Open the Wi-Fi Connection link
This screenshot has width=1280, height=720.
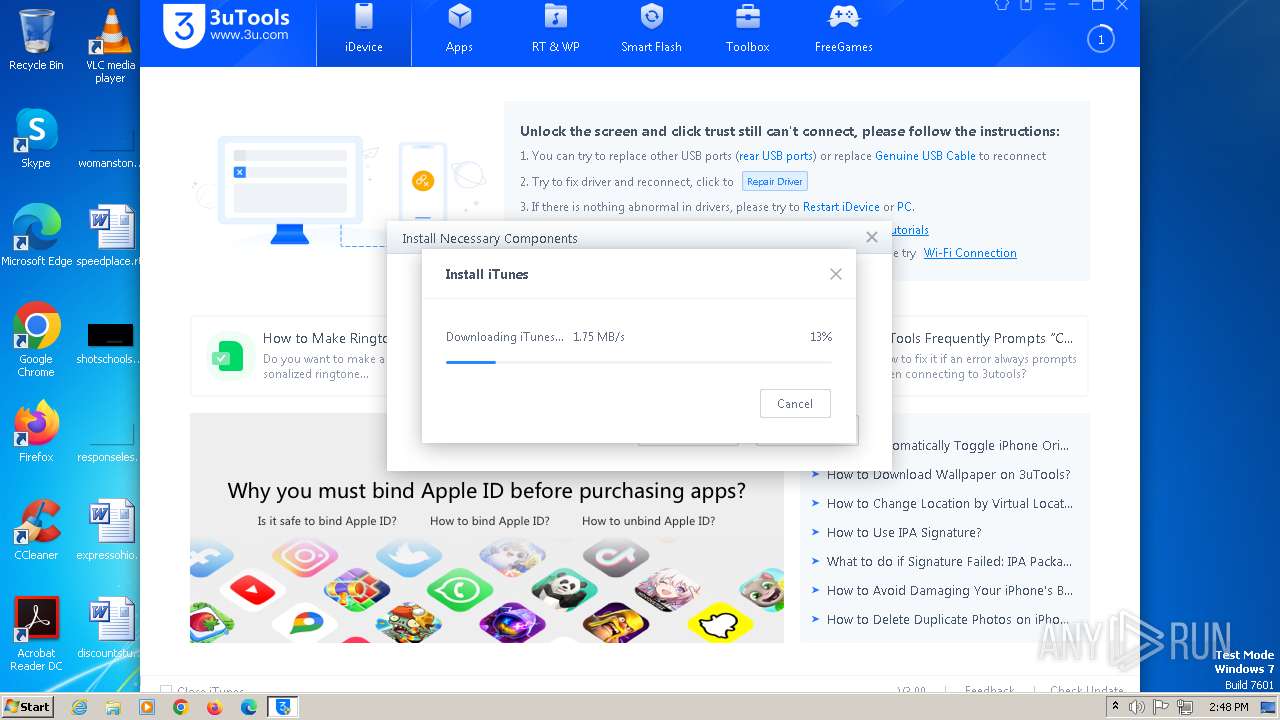pyautogui.click(x=970, y=253)
